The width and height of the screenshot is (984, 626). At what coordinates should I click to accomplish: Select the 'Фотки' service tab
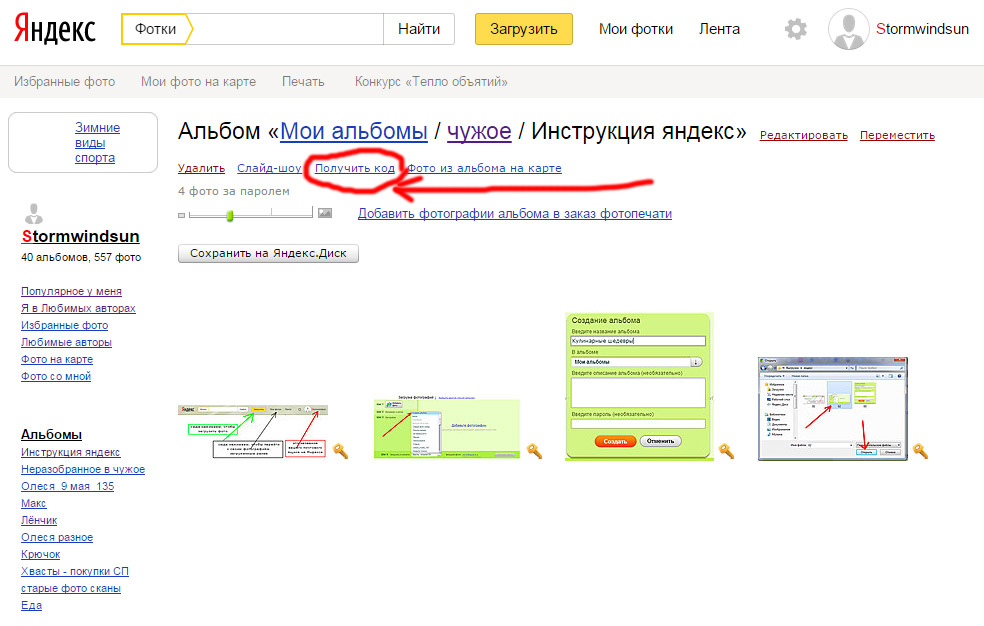156,29
